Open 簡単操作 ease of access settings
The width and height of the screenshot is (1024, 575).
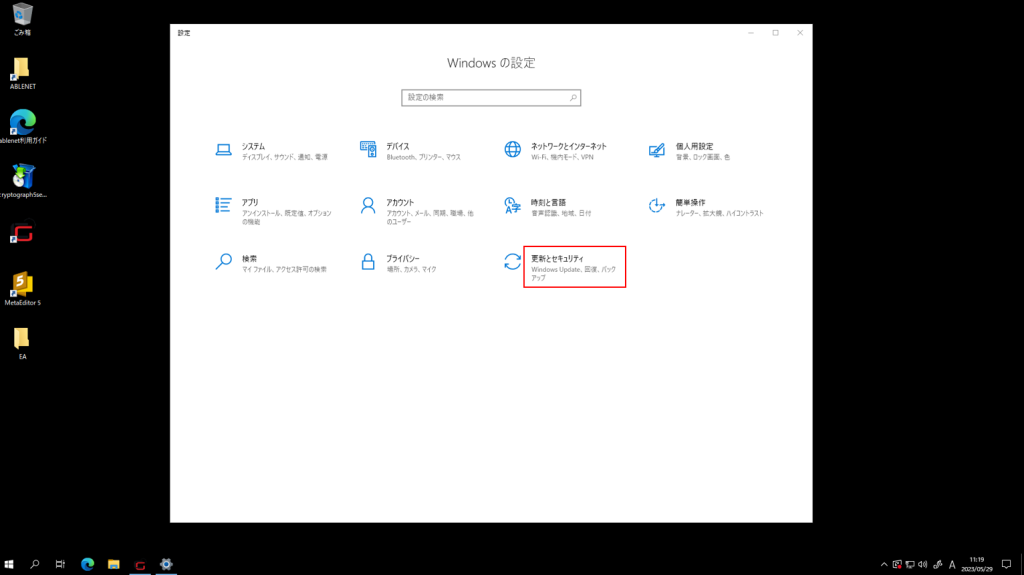705,207
